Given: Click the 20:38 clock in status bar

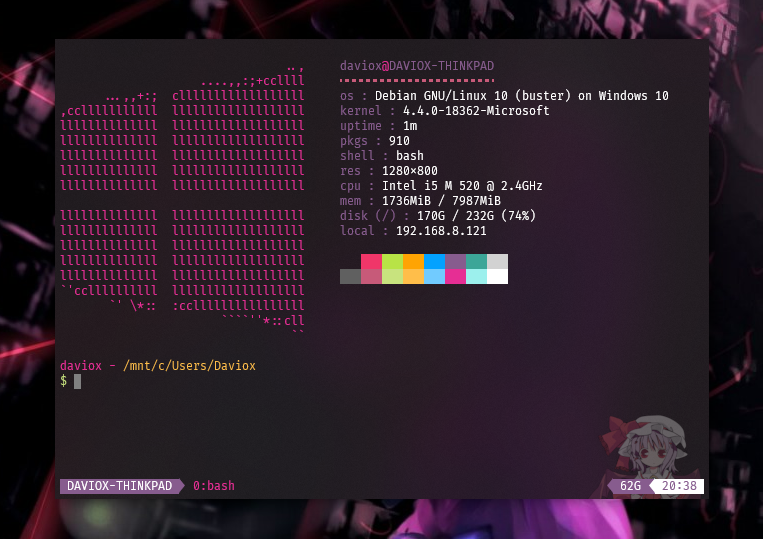Looking at the screenshot, I should [x=679, y=486].
